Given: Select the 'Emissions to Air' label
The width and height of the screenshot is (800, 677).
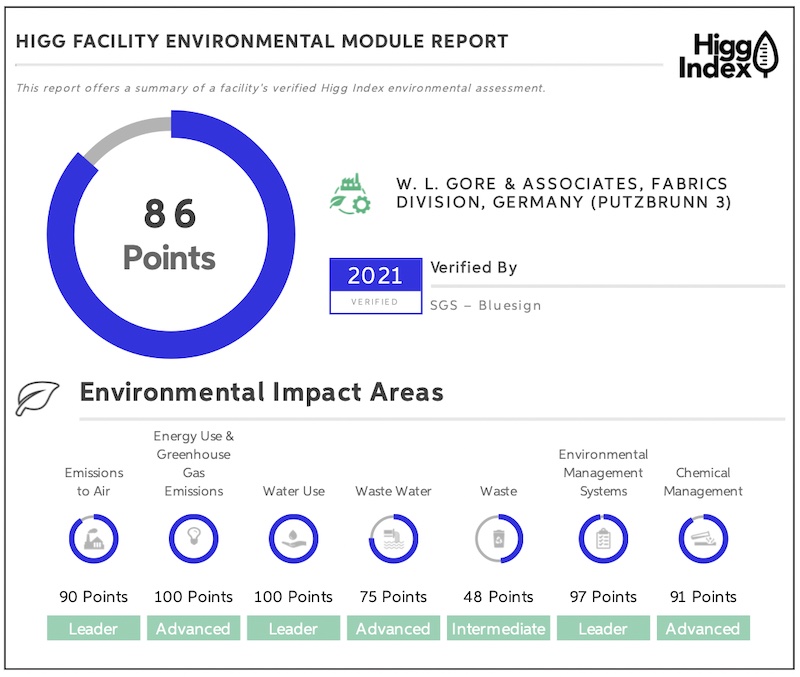Looking at the screenshot, I should click(94, 482).
